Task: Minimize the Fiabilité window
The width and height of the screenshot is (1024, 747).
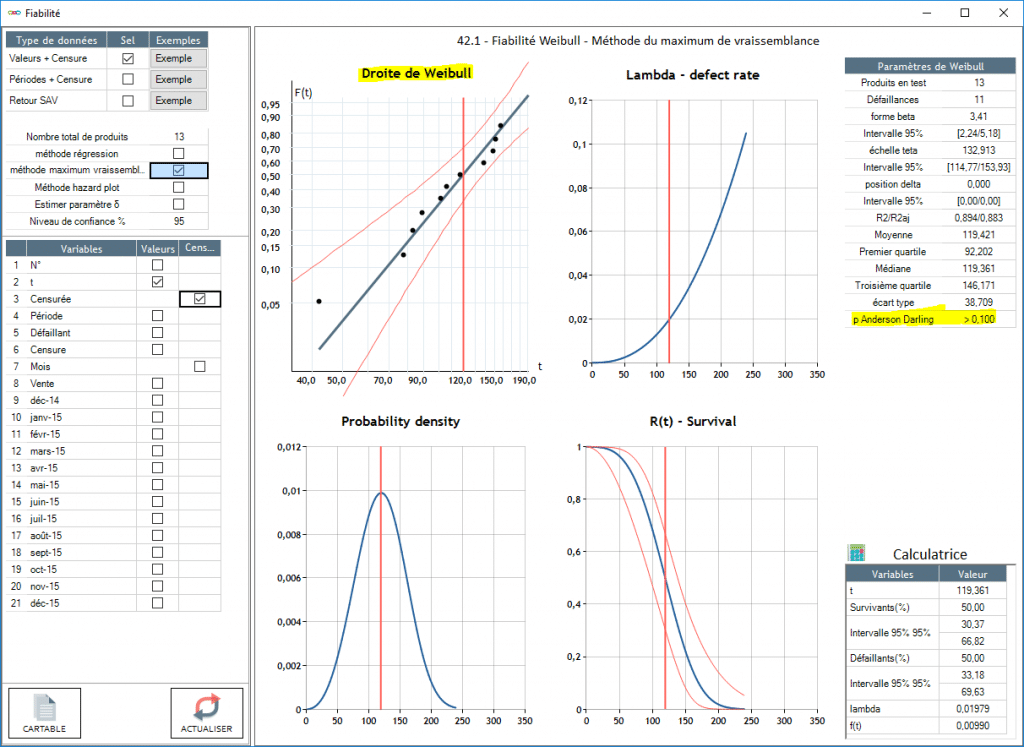Action: (926, 12)
